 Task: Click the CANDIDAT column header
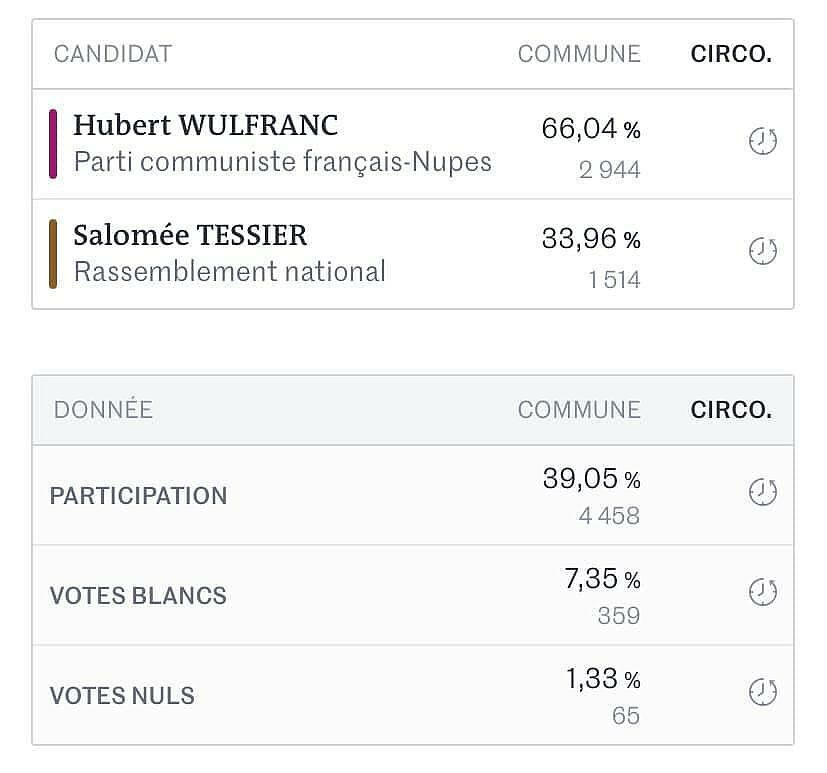click(x=113, y=54)
